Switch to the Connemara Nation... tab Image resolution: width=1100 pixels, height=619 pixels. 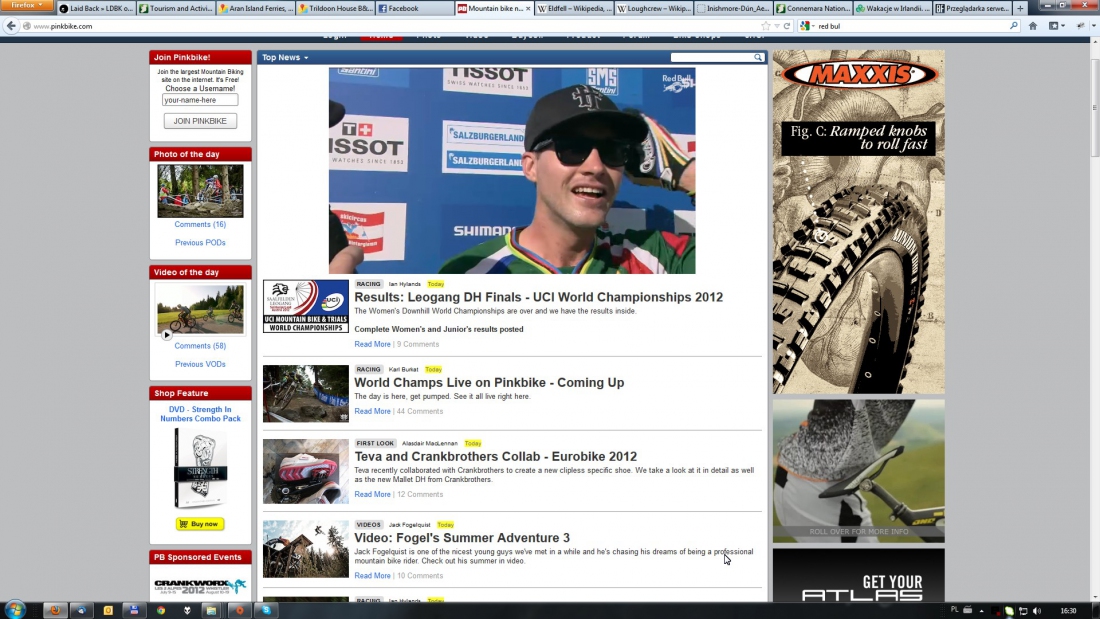(x=813, y=8)
